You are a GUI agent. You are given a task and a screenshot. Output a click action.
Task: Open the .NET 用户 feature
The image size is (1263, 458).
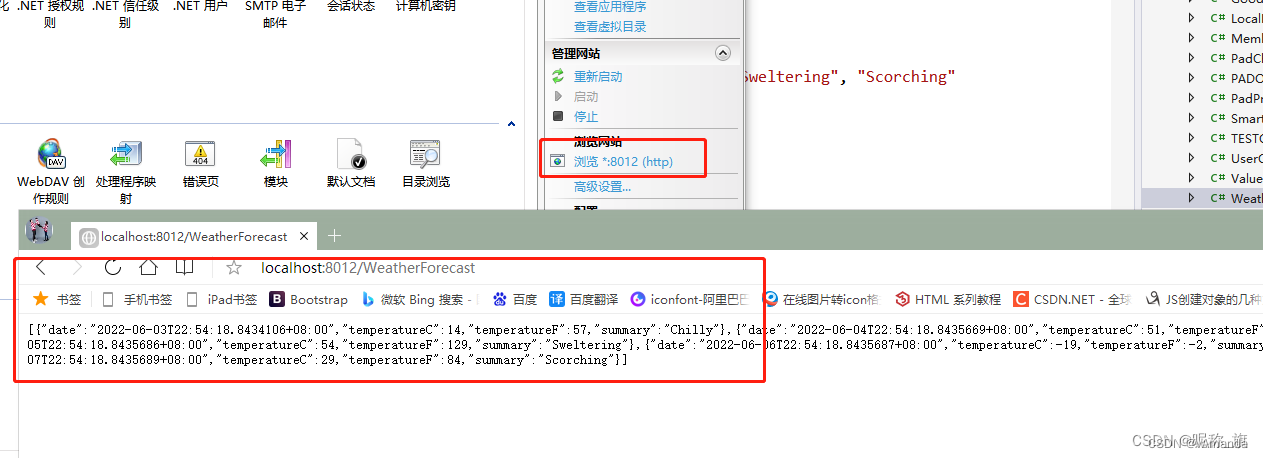click(200, 7)
